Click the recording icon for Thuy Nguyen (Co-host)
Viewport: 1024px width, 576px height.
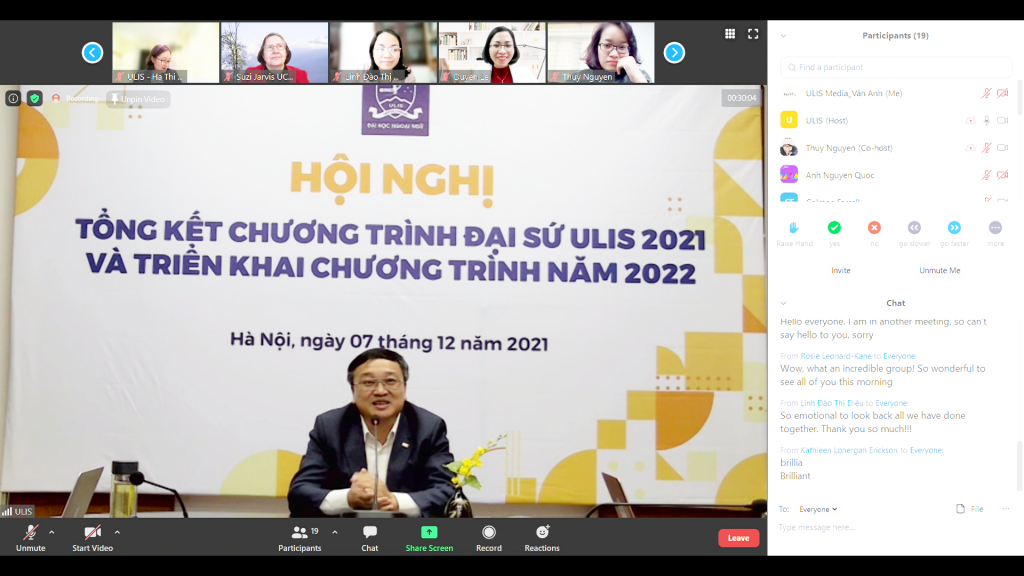tap(970, 148)
